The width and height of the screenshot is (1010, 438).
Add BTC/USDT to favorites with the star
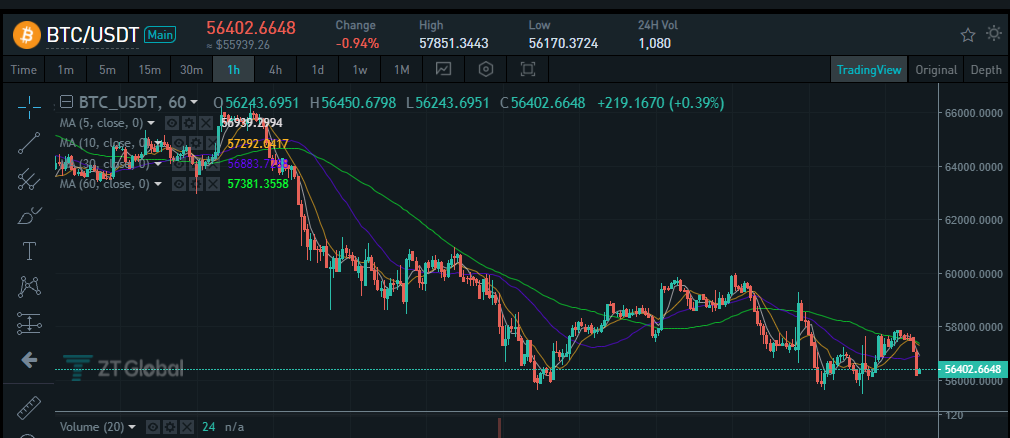(967, 35)
